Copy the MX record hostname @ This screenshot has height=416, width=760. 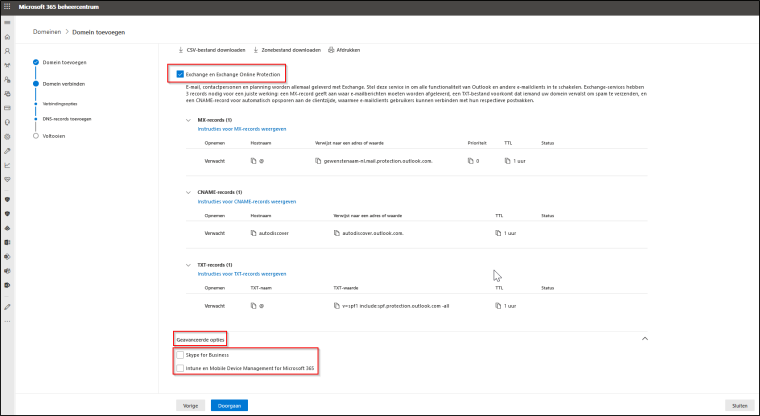click(253, 161)
